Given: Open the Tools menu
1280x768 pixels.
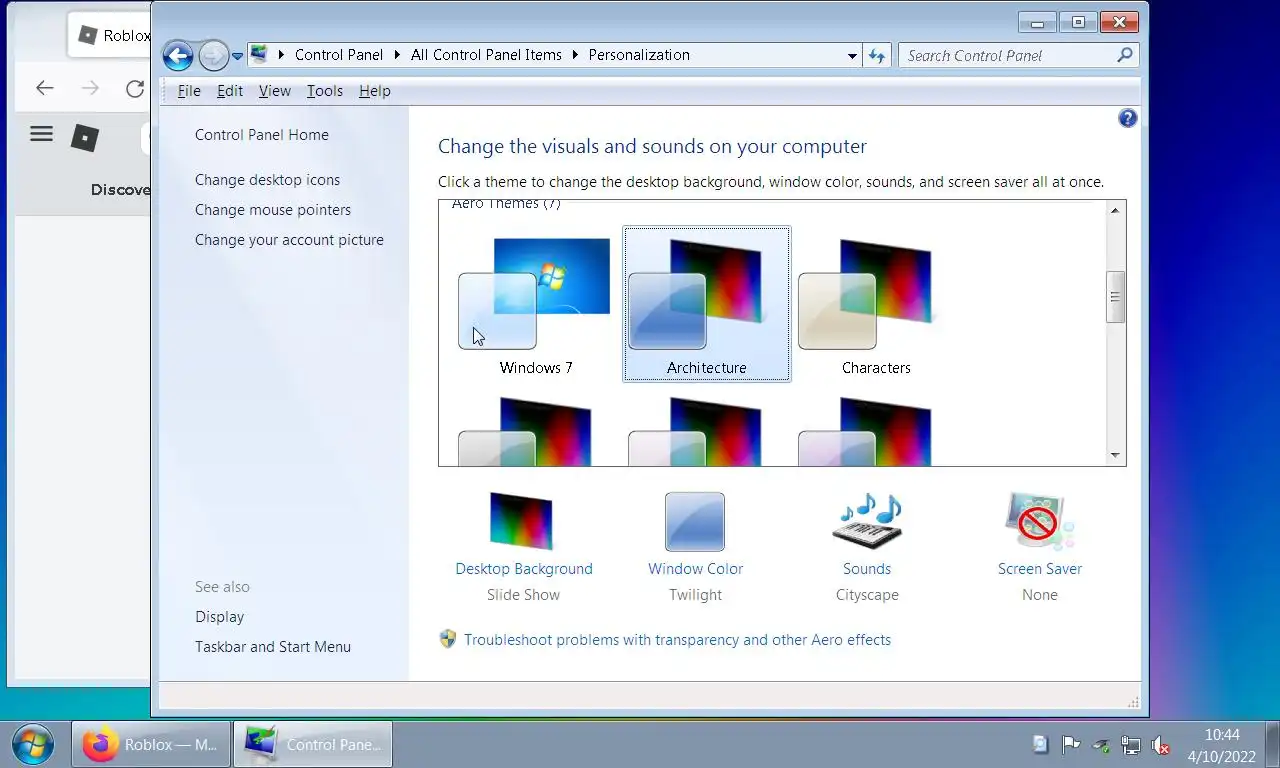Looking at the screenshot, I should tap(324, 91).
